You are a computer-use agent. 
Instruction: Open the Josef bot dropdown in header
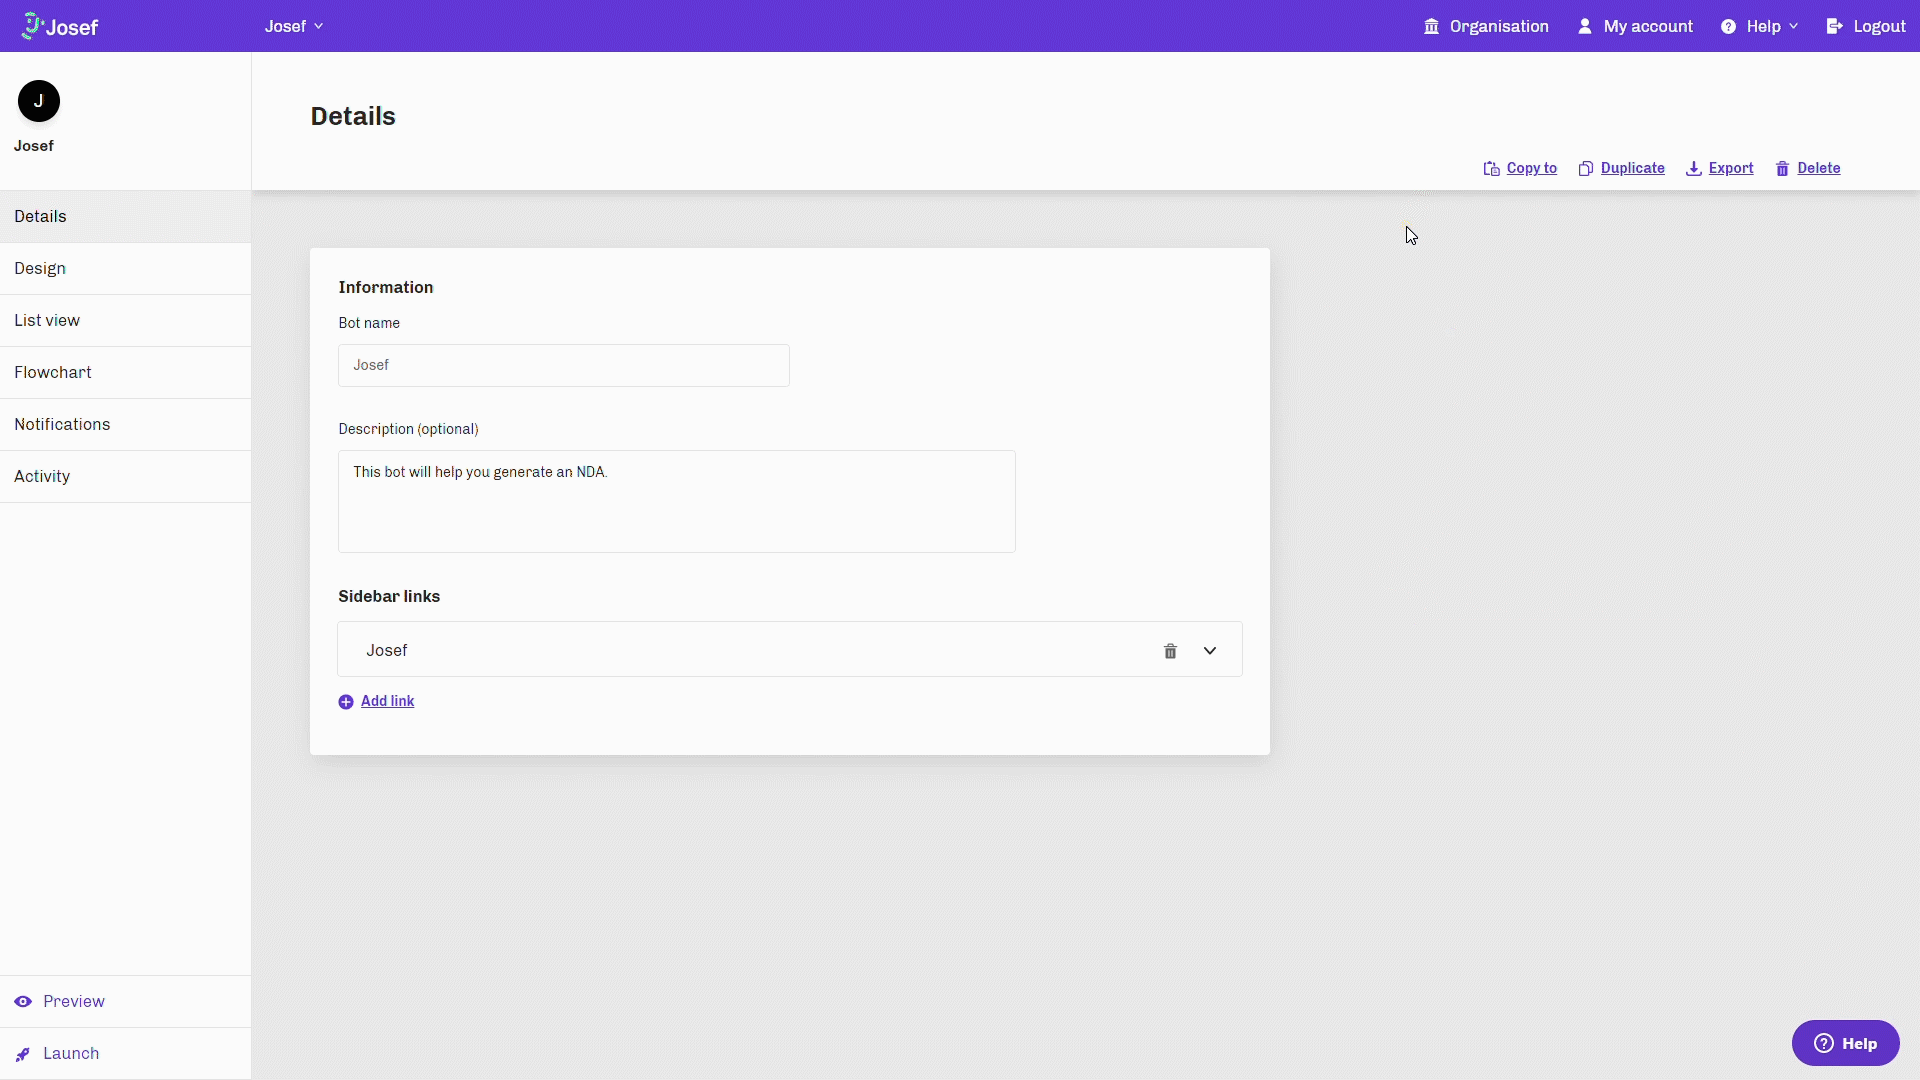coord(294,26)
